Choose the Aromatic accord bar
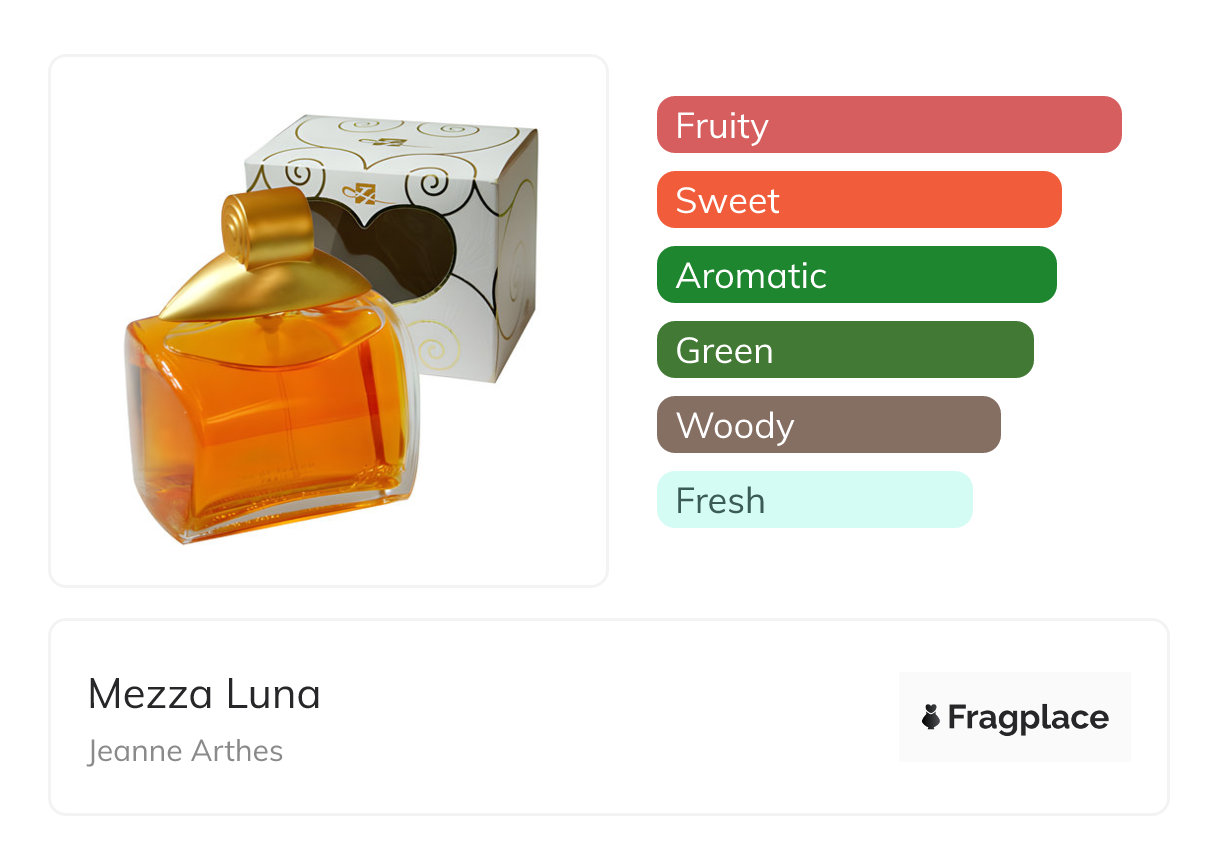This screenshot has height=864, width=1218. 856,275
